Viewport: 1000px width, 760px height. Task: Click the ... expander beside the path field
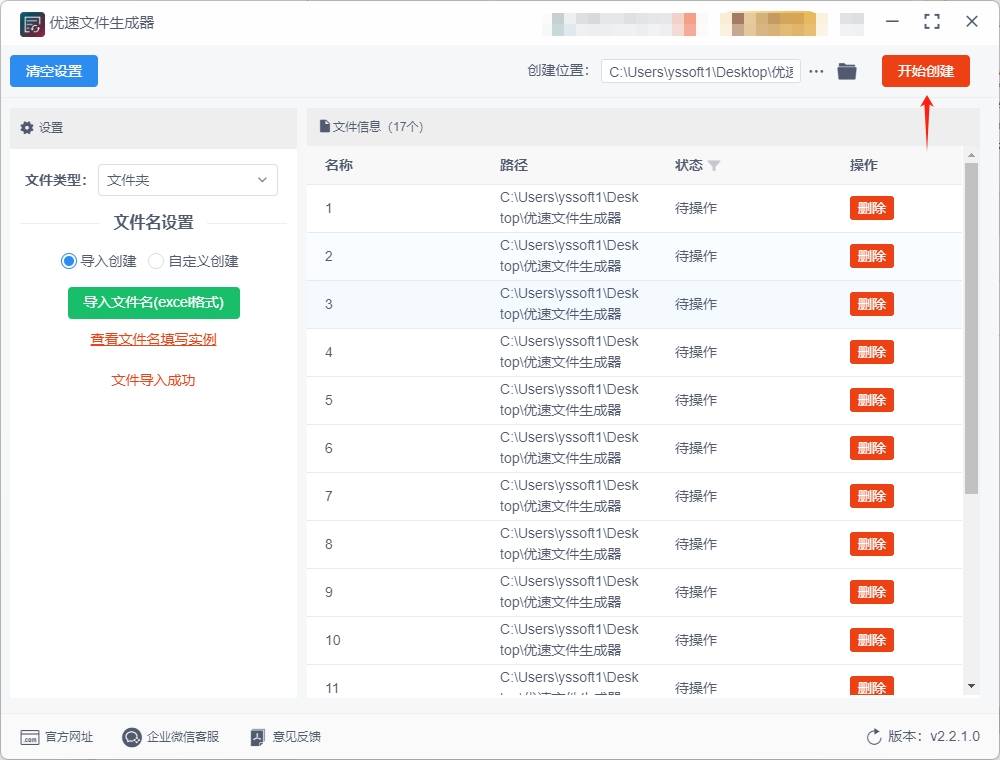(x=816, y=71)
